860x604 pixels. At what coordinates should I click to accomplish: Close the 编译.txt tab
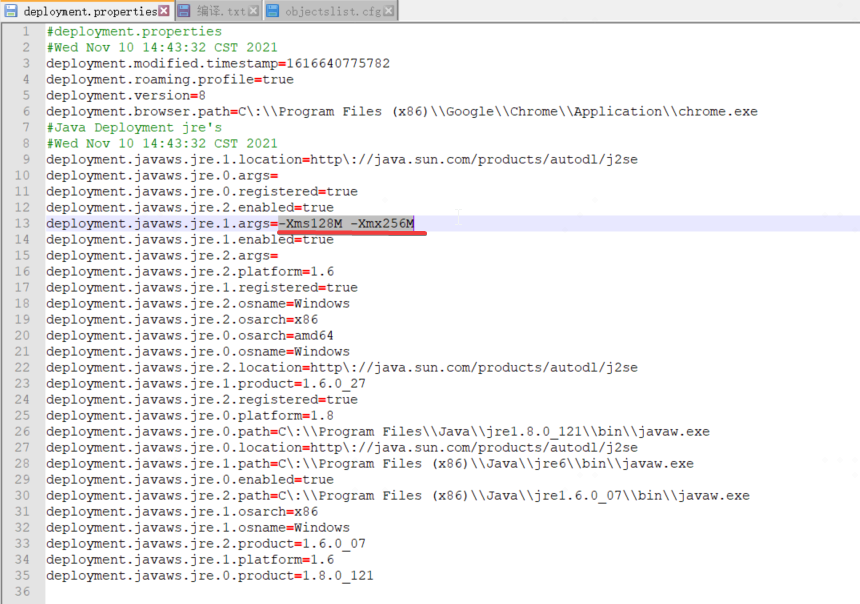pos(254,11)
